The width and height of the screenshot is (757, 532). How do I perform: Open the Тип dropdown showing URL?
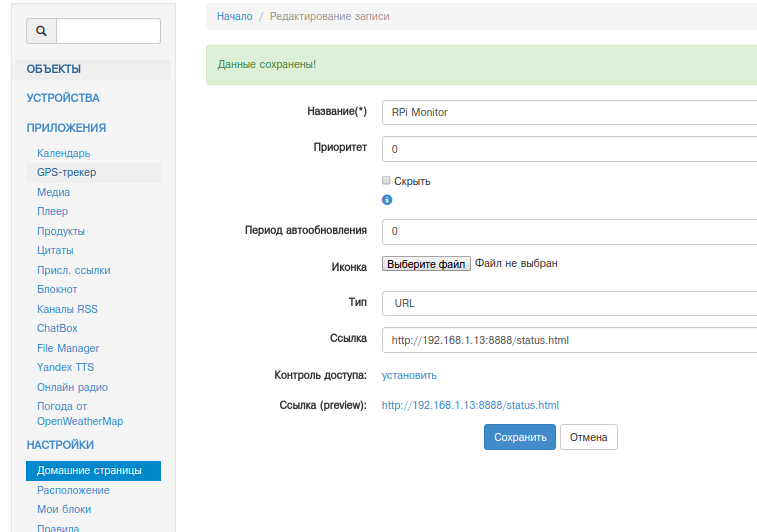click(569, 303)
